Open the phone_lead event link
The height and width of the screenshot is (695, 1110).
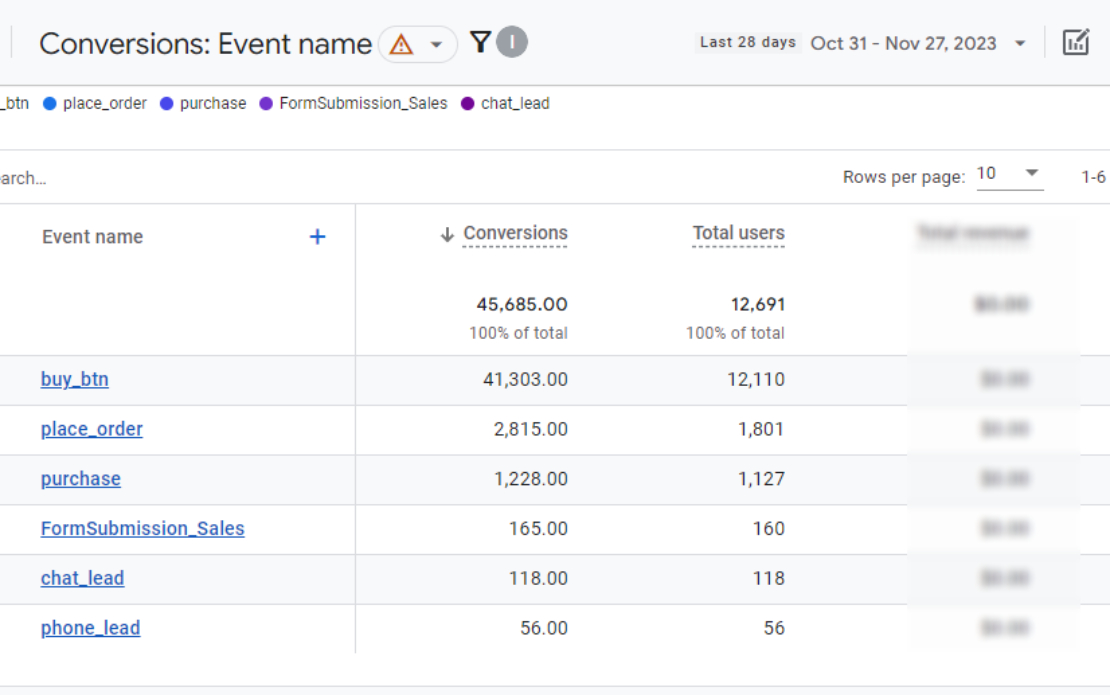pyautogui.click(x=90, y=629)
